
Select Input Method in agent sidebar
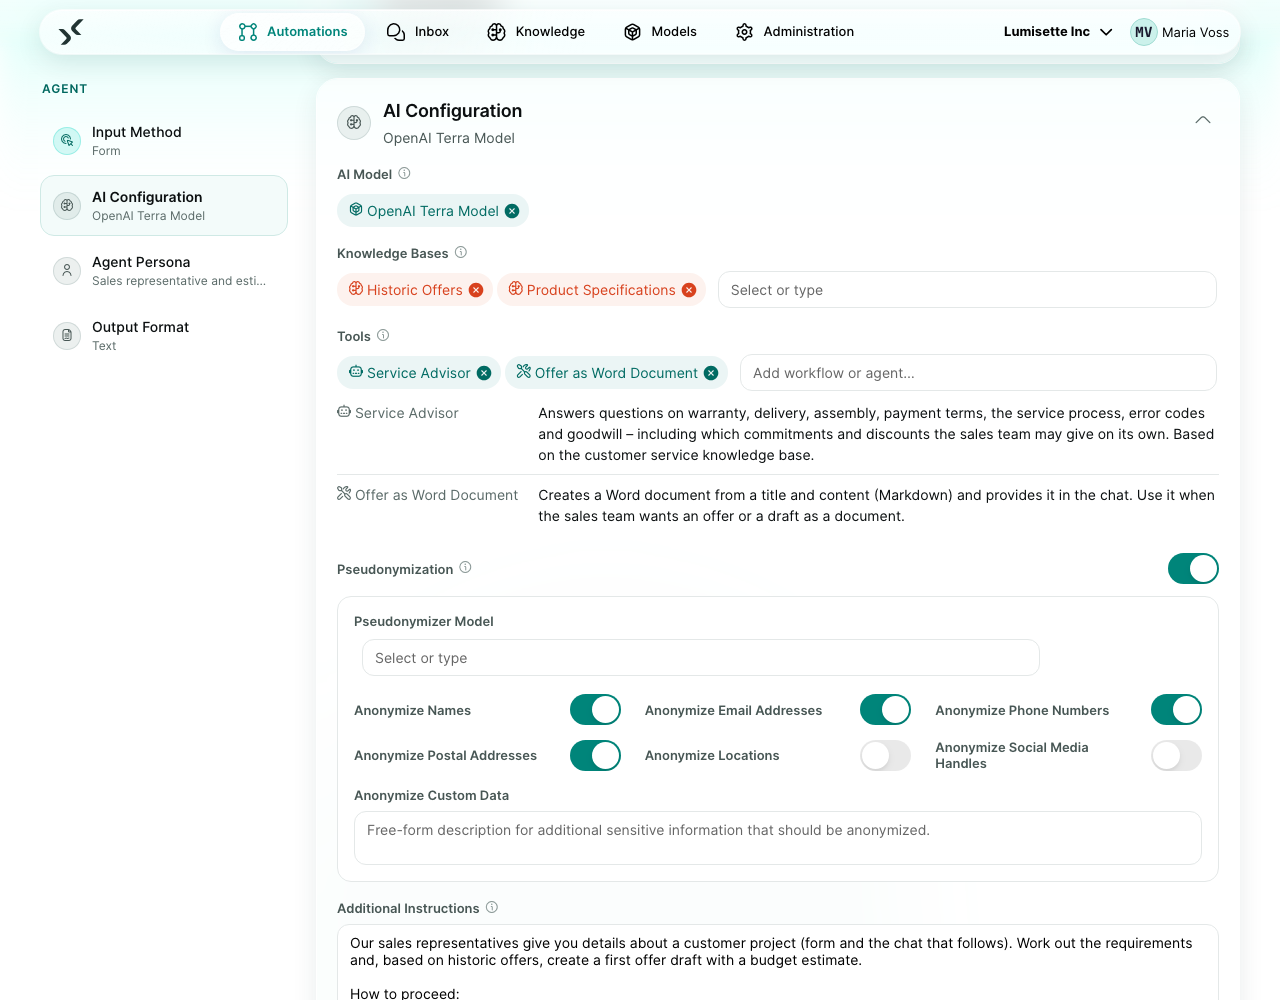[x=164, y=141]
